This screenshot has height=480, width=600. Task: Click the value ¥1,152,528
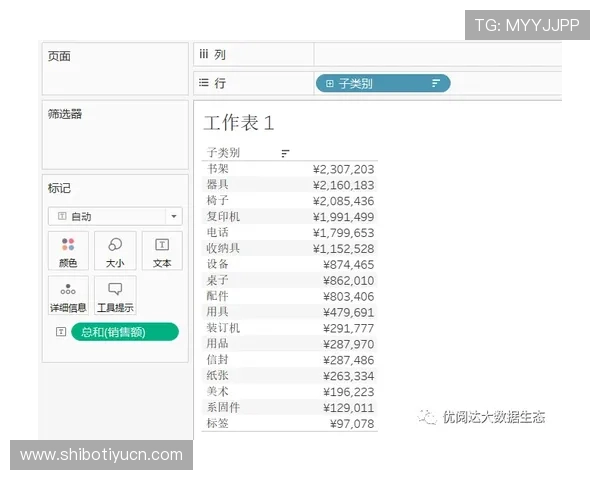(343, 249)
